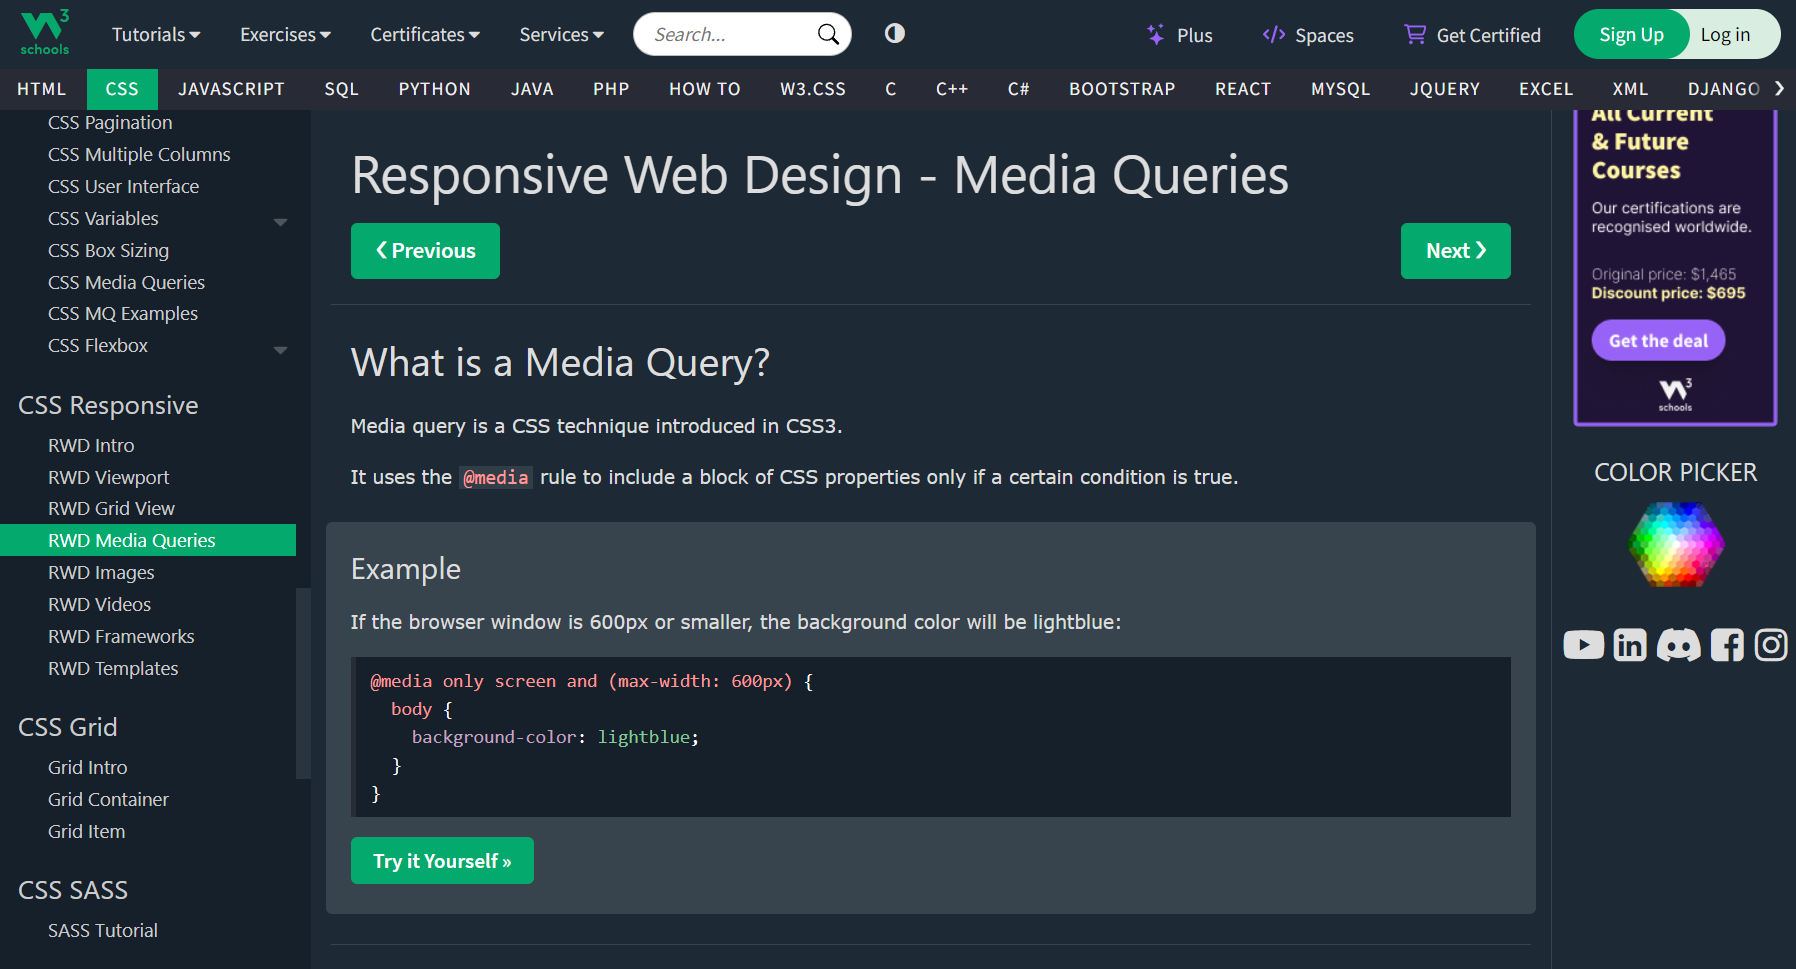The width and height of the screenshot is (1796, 969).
Task: Click the Previous chapter button
Action: [x=425, y=251]
